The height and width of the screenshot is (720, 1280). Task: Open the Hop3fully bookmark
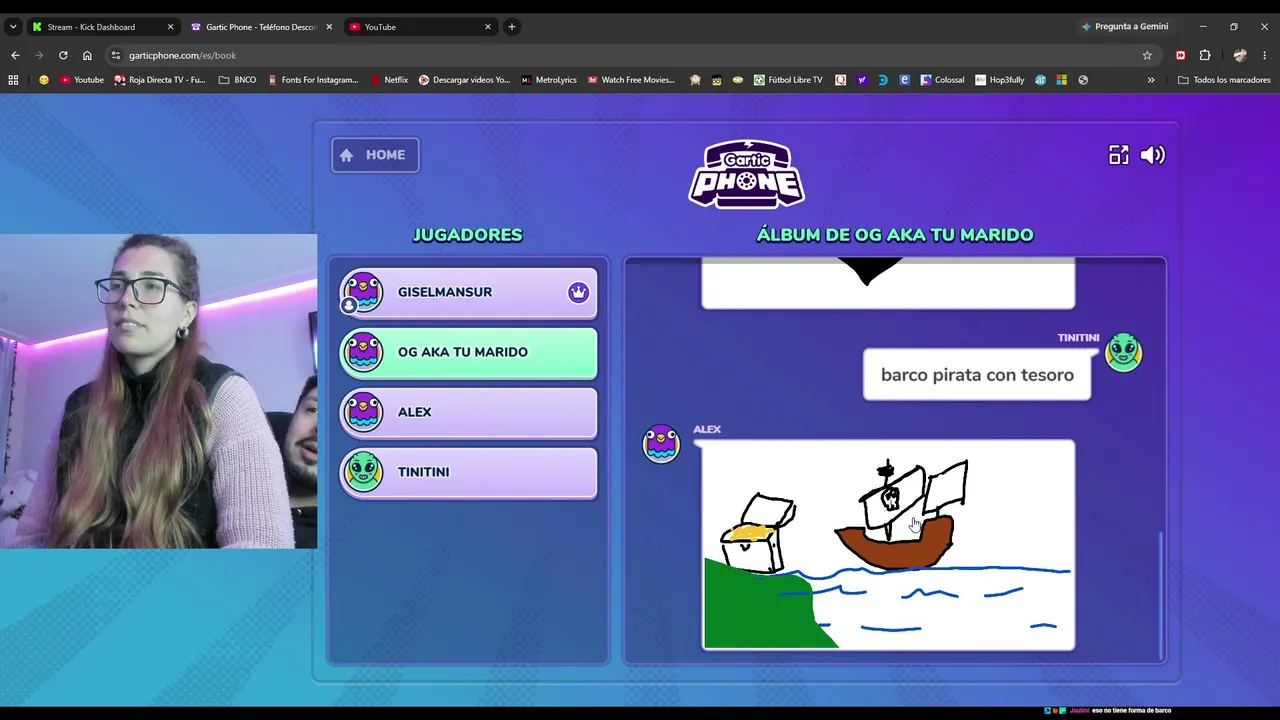pos(999,80)
